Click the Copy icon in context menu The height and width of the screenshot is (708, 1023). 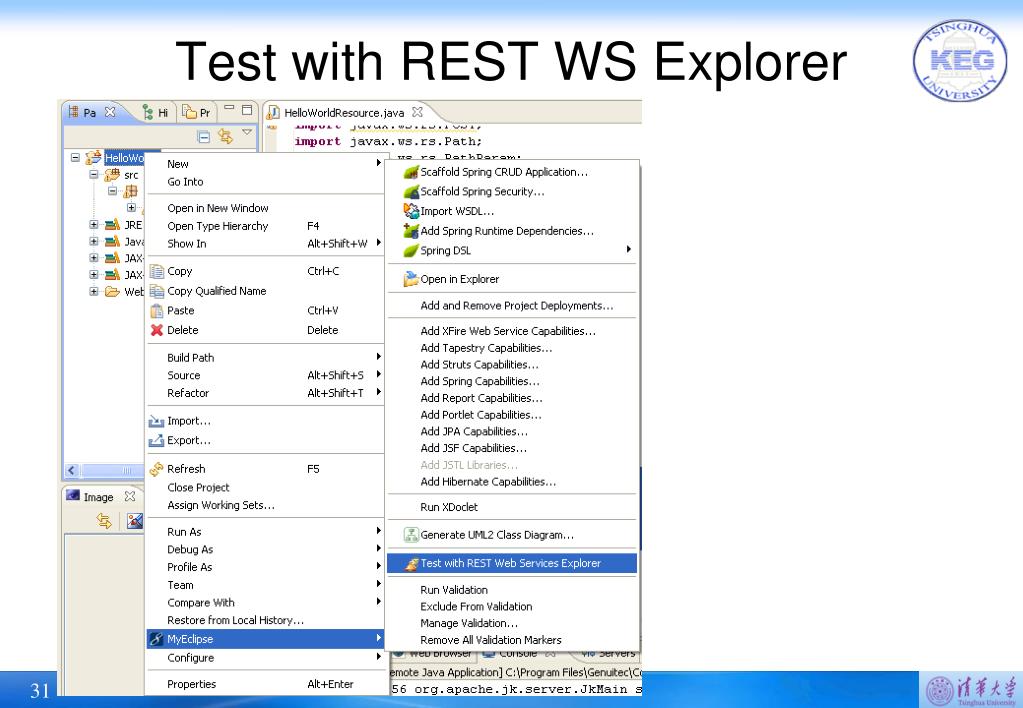157,271
